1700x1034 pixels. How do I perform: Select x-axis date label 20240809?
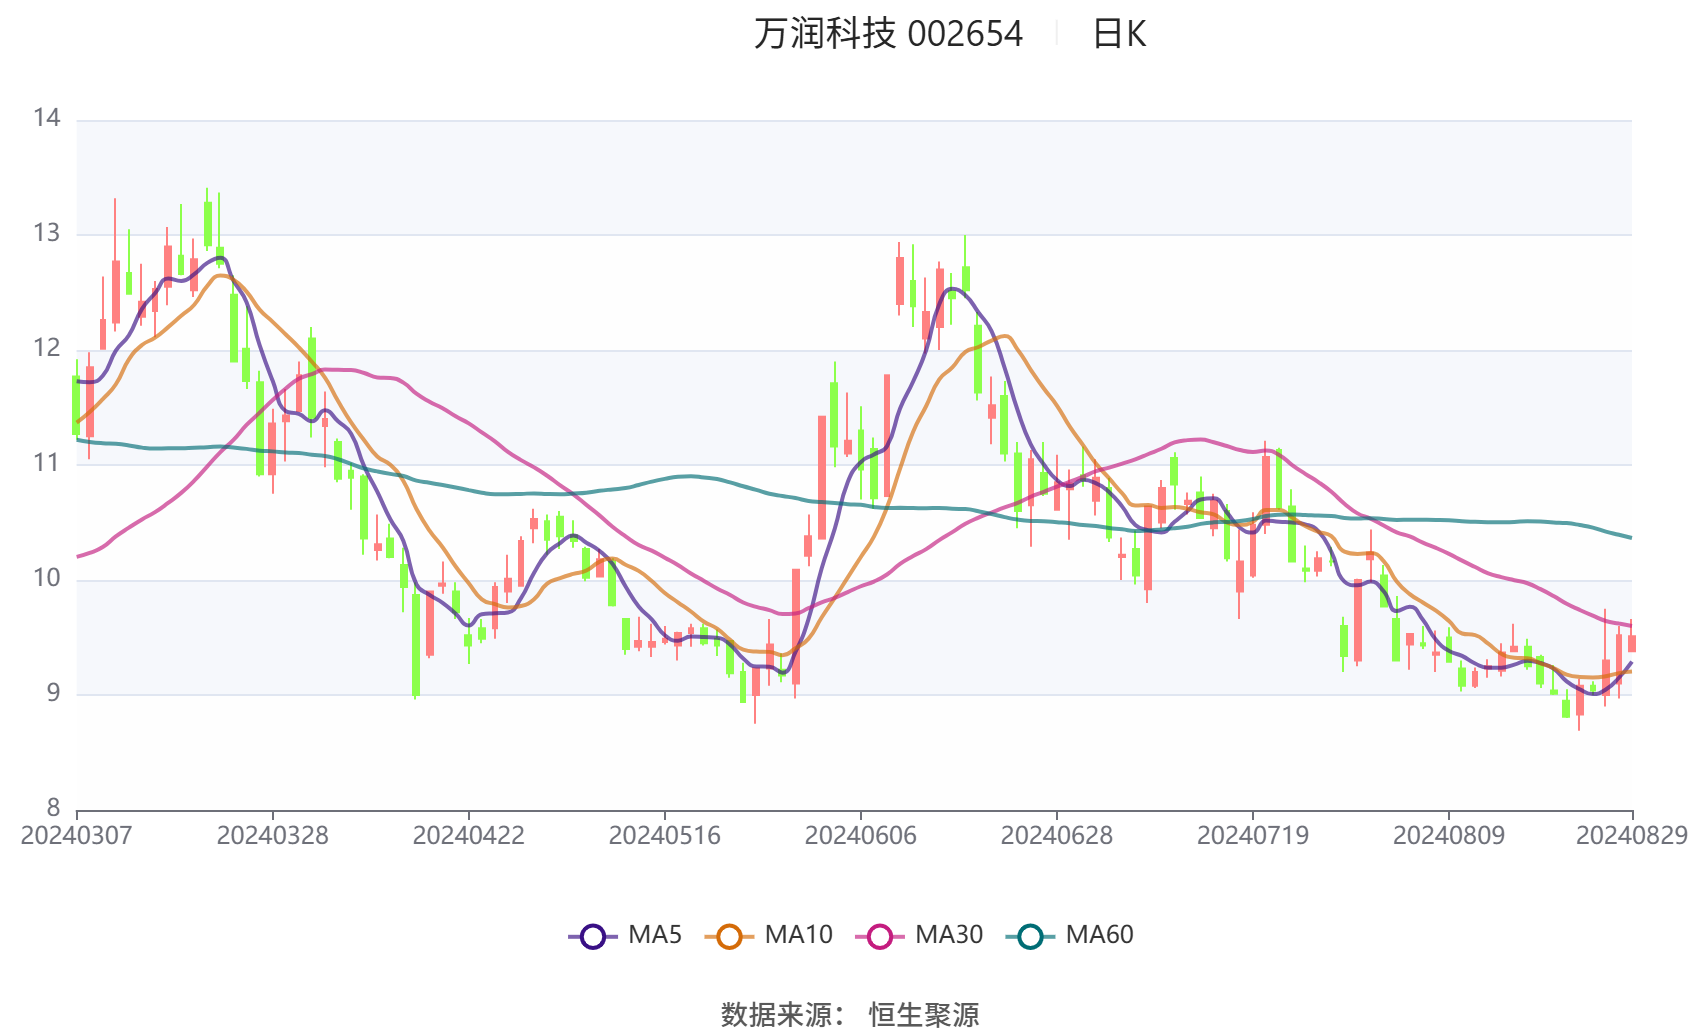[x=1448, y=836]
